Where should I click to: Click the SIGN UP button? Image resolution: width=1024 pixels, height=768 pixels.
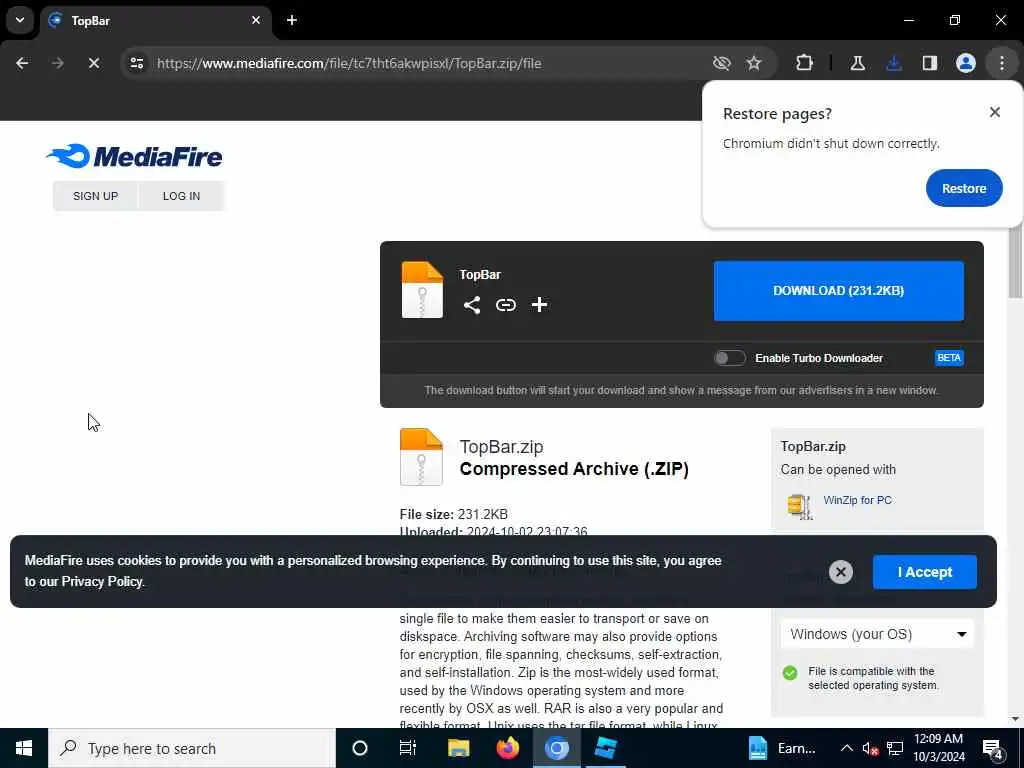95,196
